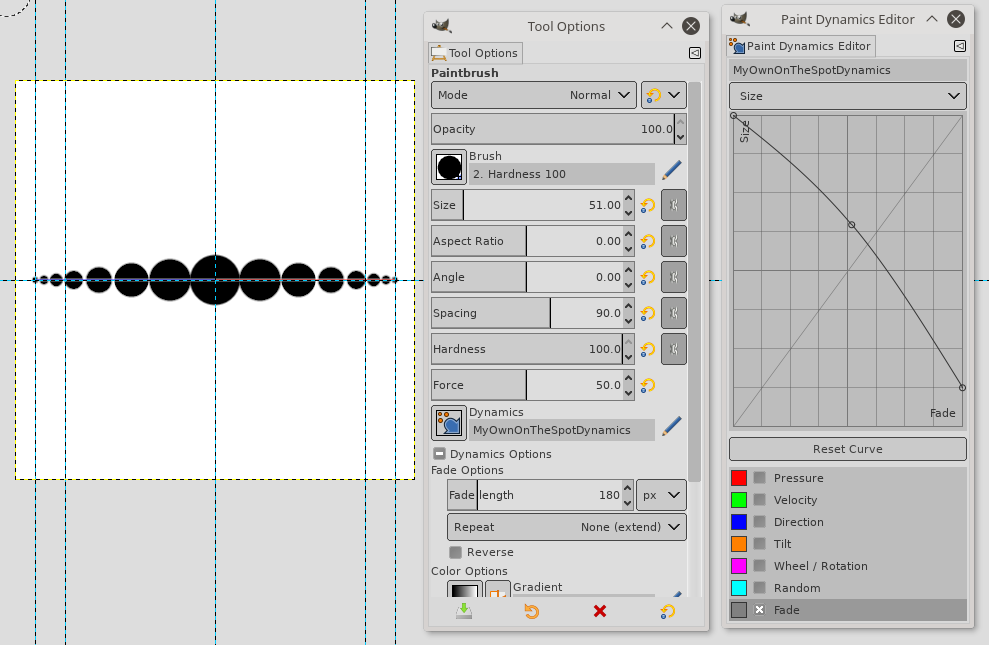Click the Angle slider

click(527, 277)
